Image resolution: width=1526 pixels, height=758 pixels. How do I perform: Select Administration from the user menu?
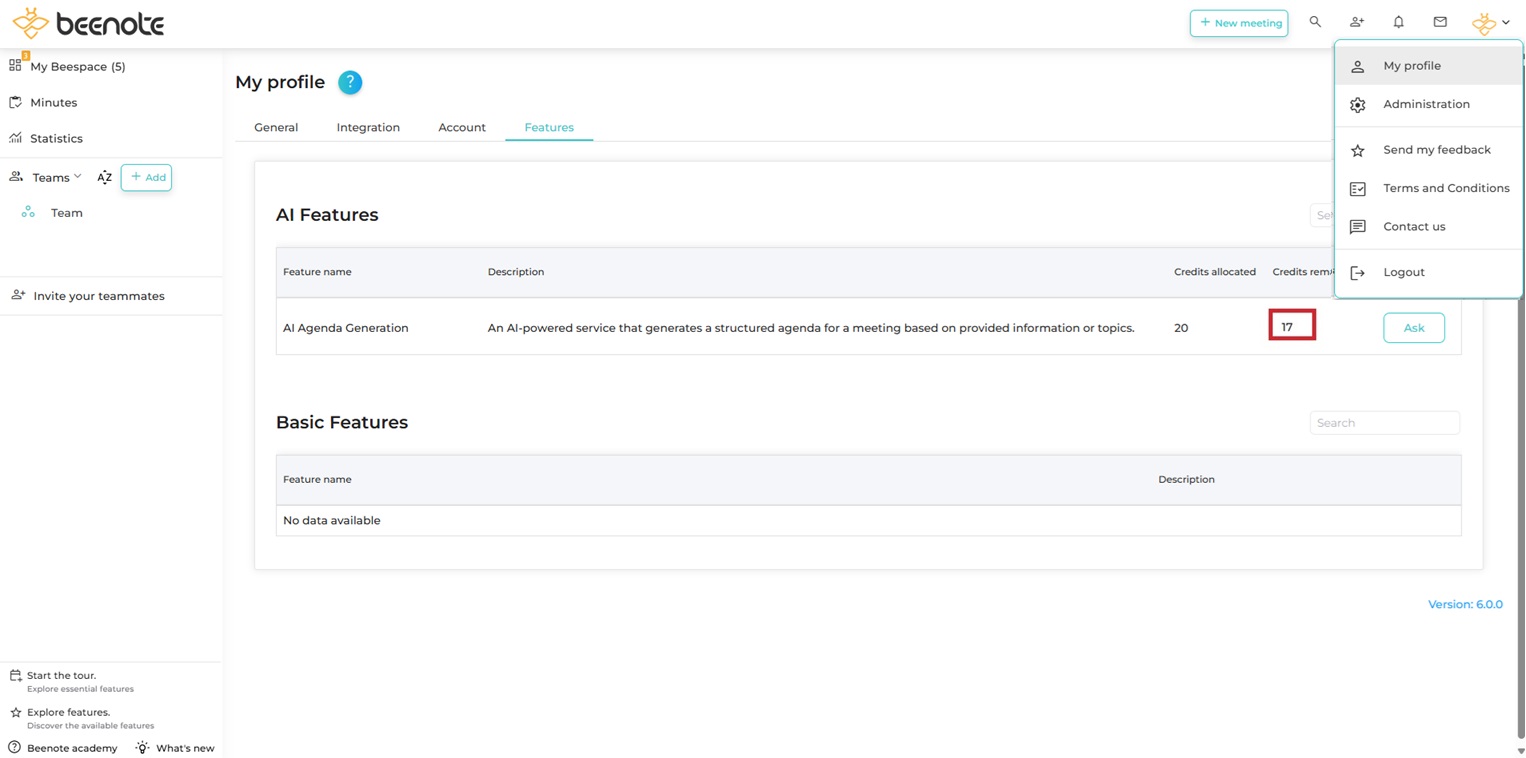pyautogui.click(x=1425, y=104)
